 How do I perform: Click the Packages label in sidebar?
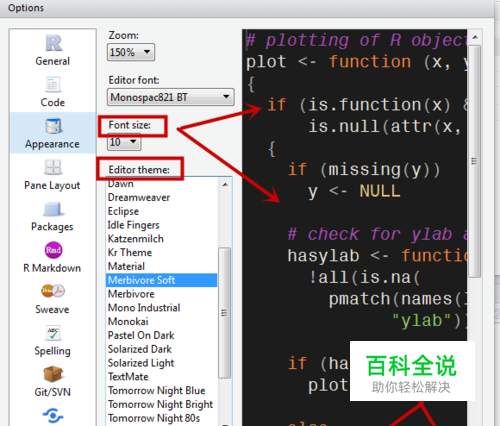click(52, 227)
